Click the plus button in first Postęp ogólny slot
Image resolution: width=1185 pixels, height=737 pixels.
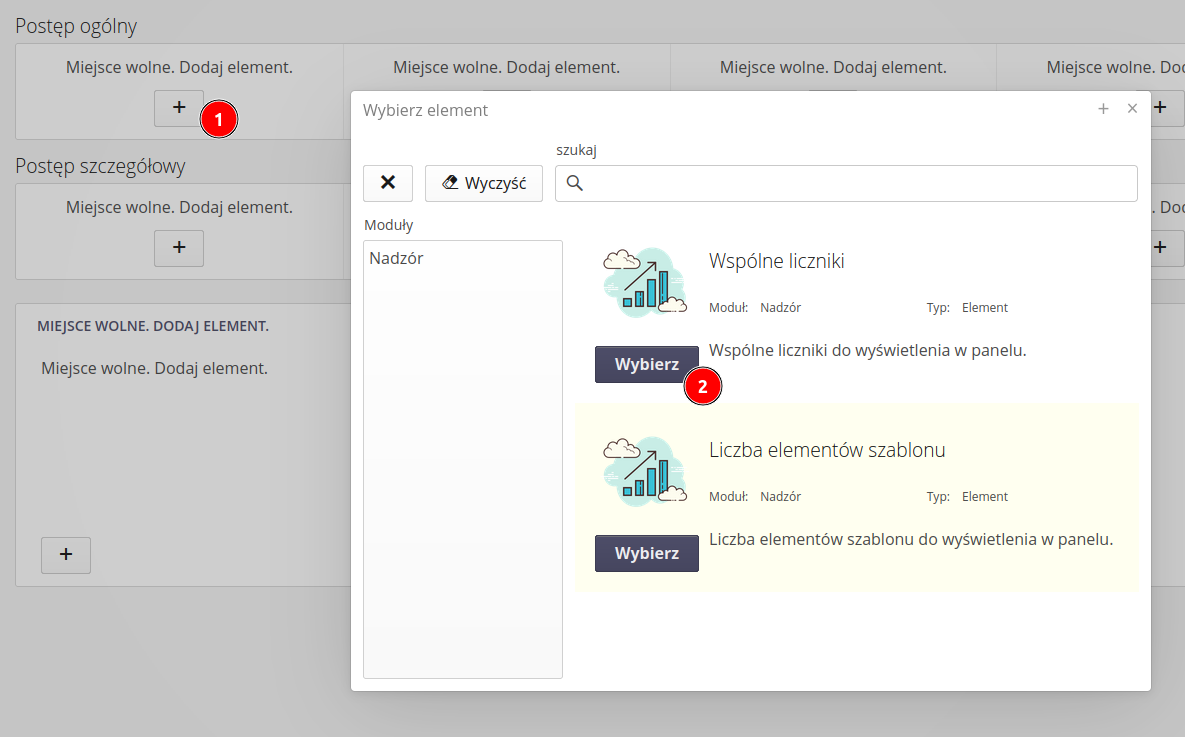178,108
